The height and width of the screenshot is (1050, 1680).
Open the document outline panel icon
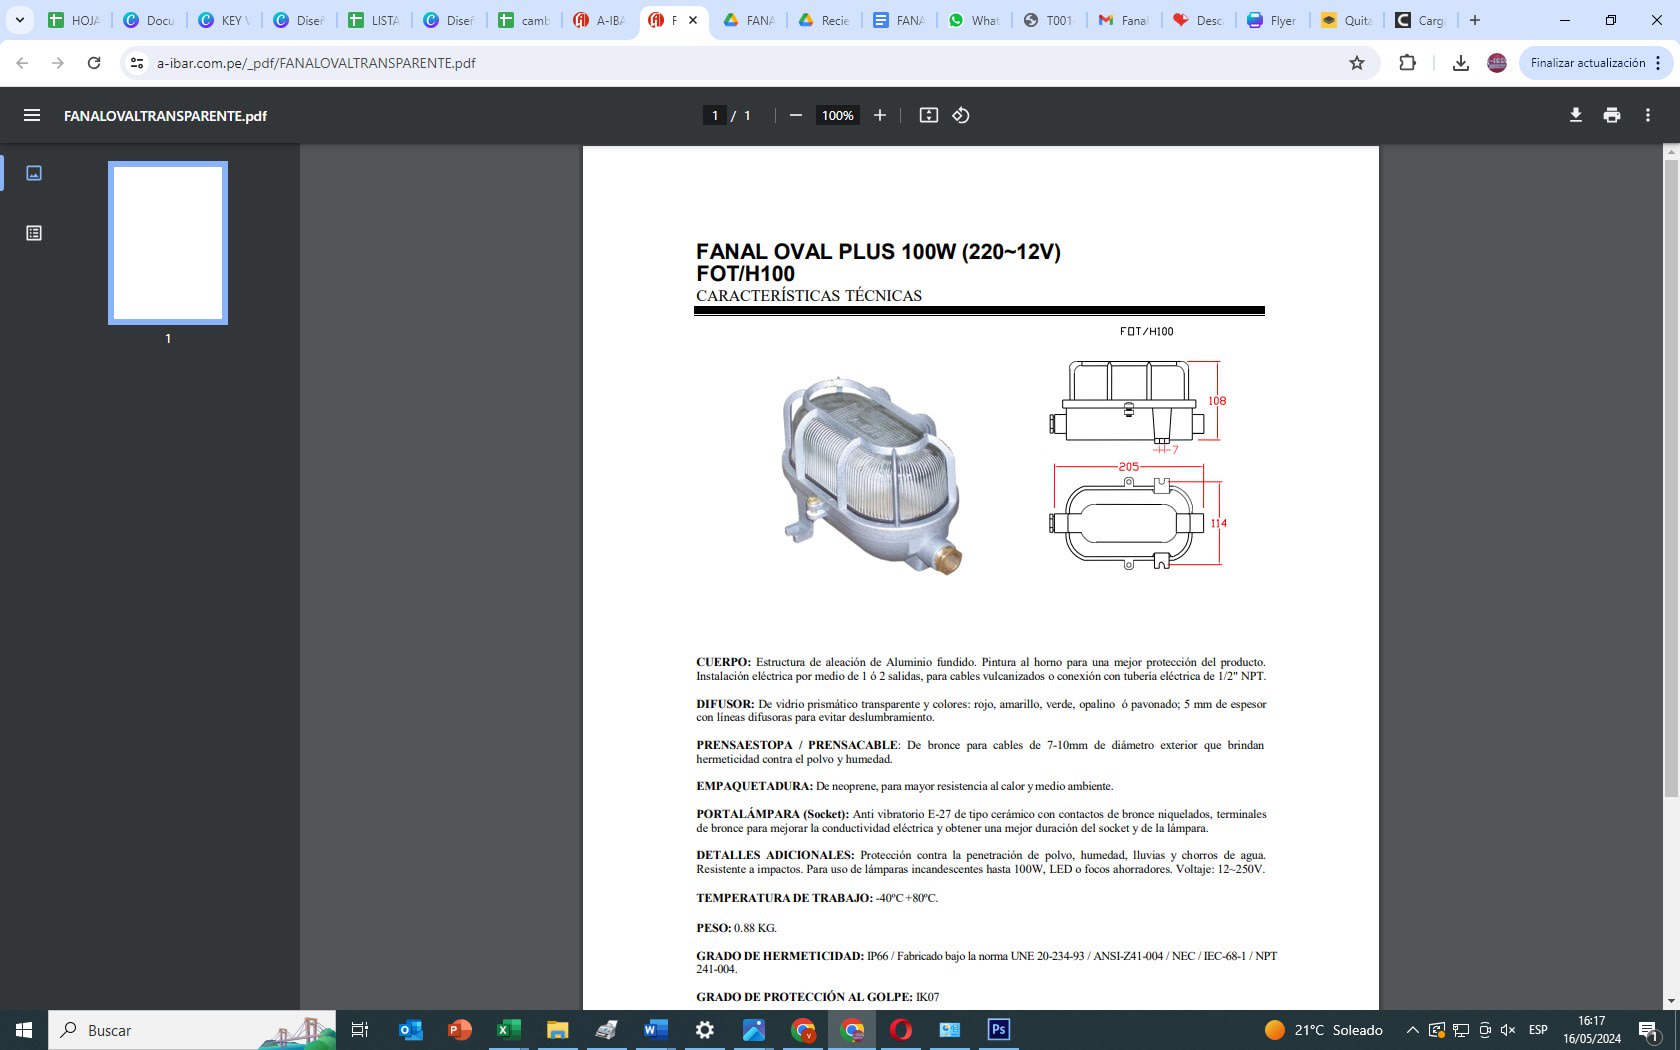point(33,233)
